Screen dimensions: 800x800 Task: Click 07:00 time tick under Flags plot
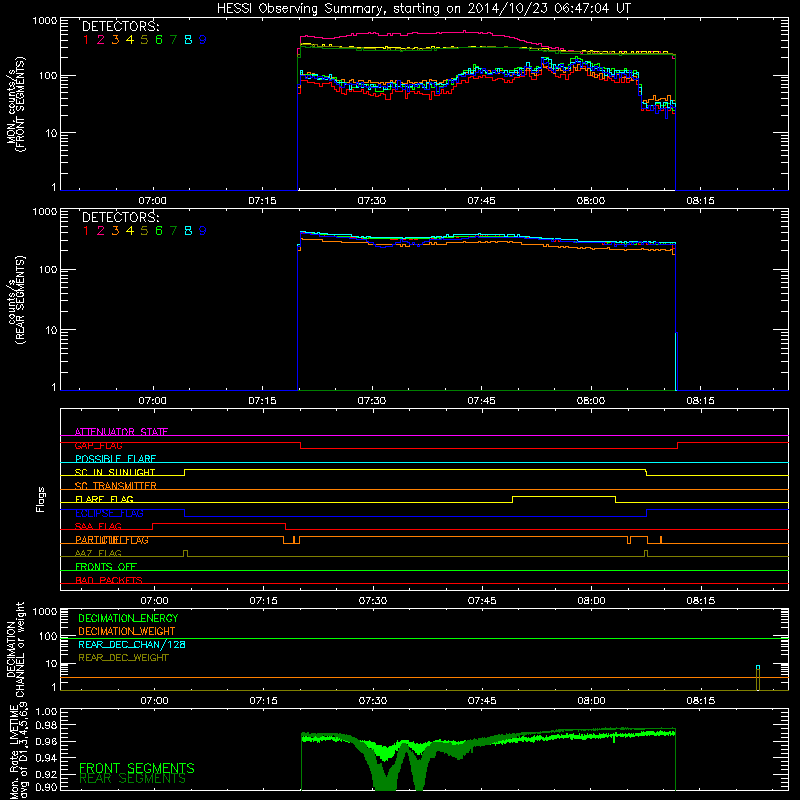[154, 601]
